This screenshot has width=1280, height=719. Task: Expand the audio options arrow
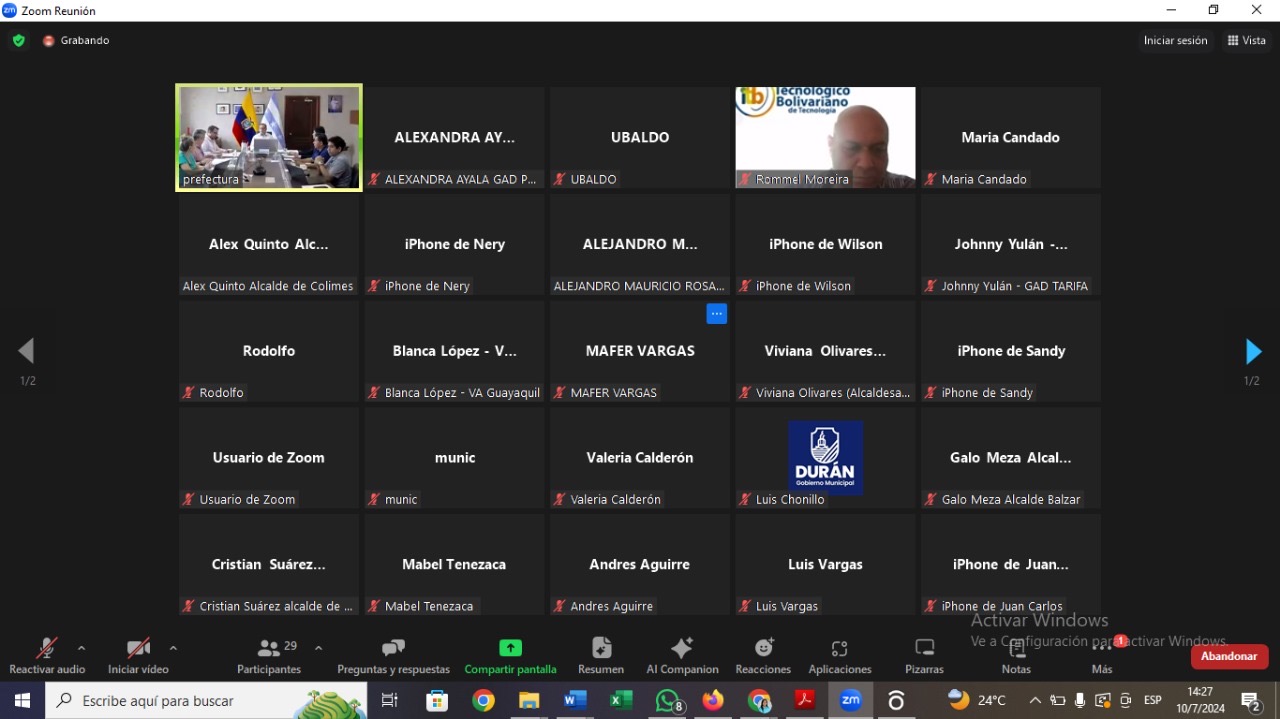pos(82,648)
